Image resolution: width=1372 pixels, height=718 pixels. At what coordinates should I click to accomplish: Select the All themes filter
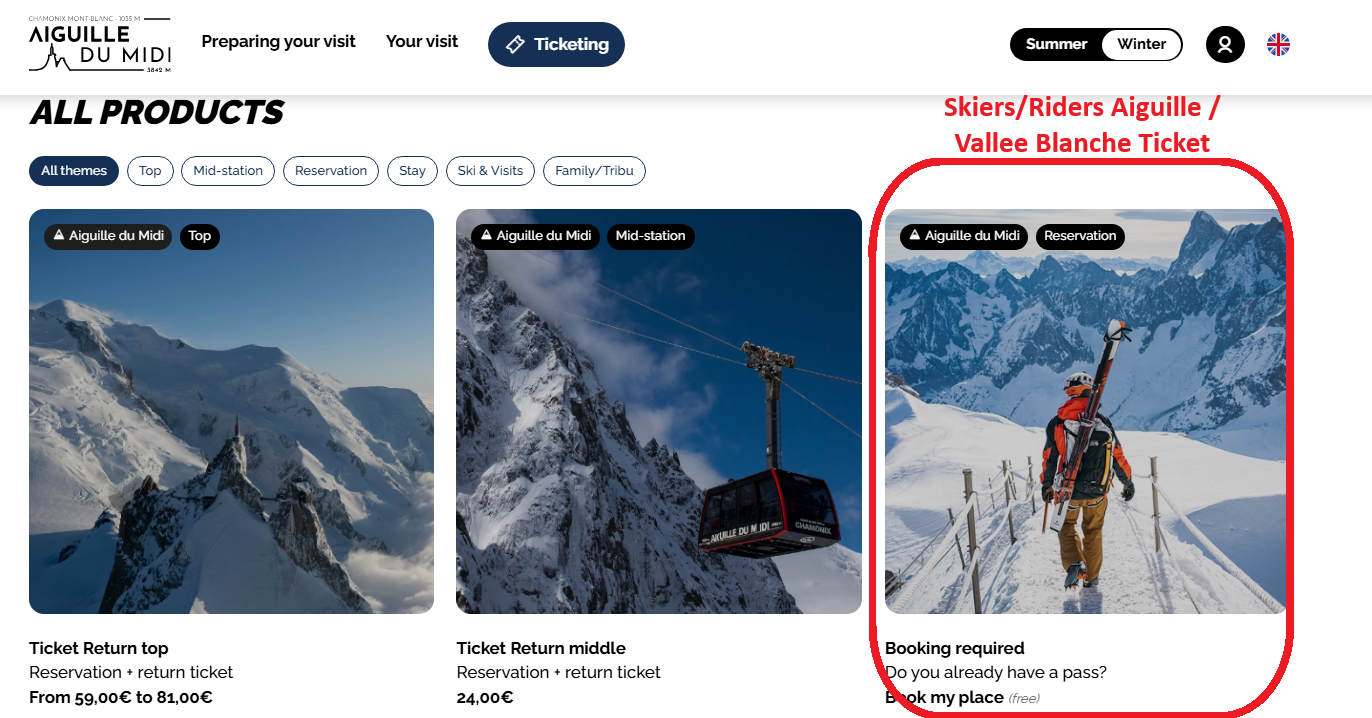(74, 171)
